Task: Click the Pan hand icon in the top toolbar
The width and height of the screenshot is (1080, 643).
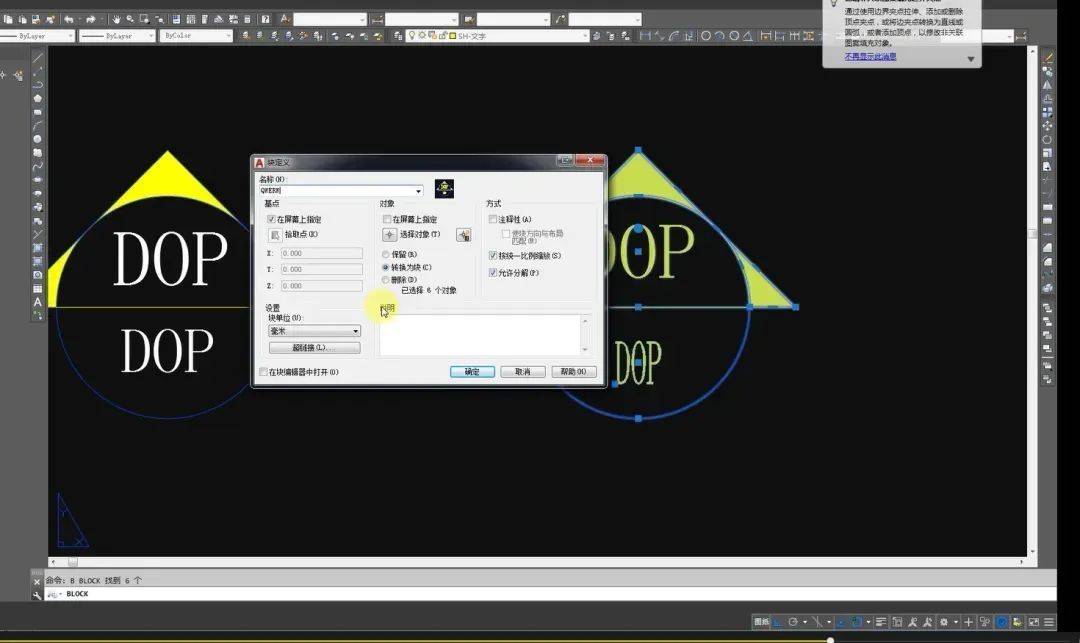Action: tap(116, 19)
